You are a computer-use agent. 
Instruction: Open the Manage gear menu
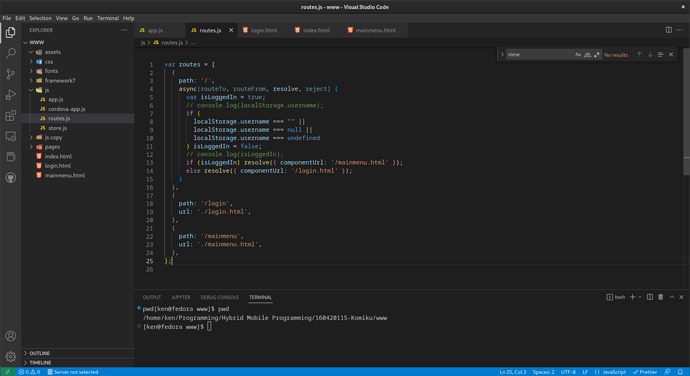(x=11, y=356)
